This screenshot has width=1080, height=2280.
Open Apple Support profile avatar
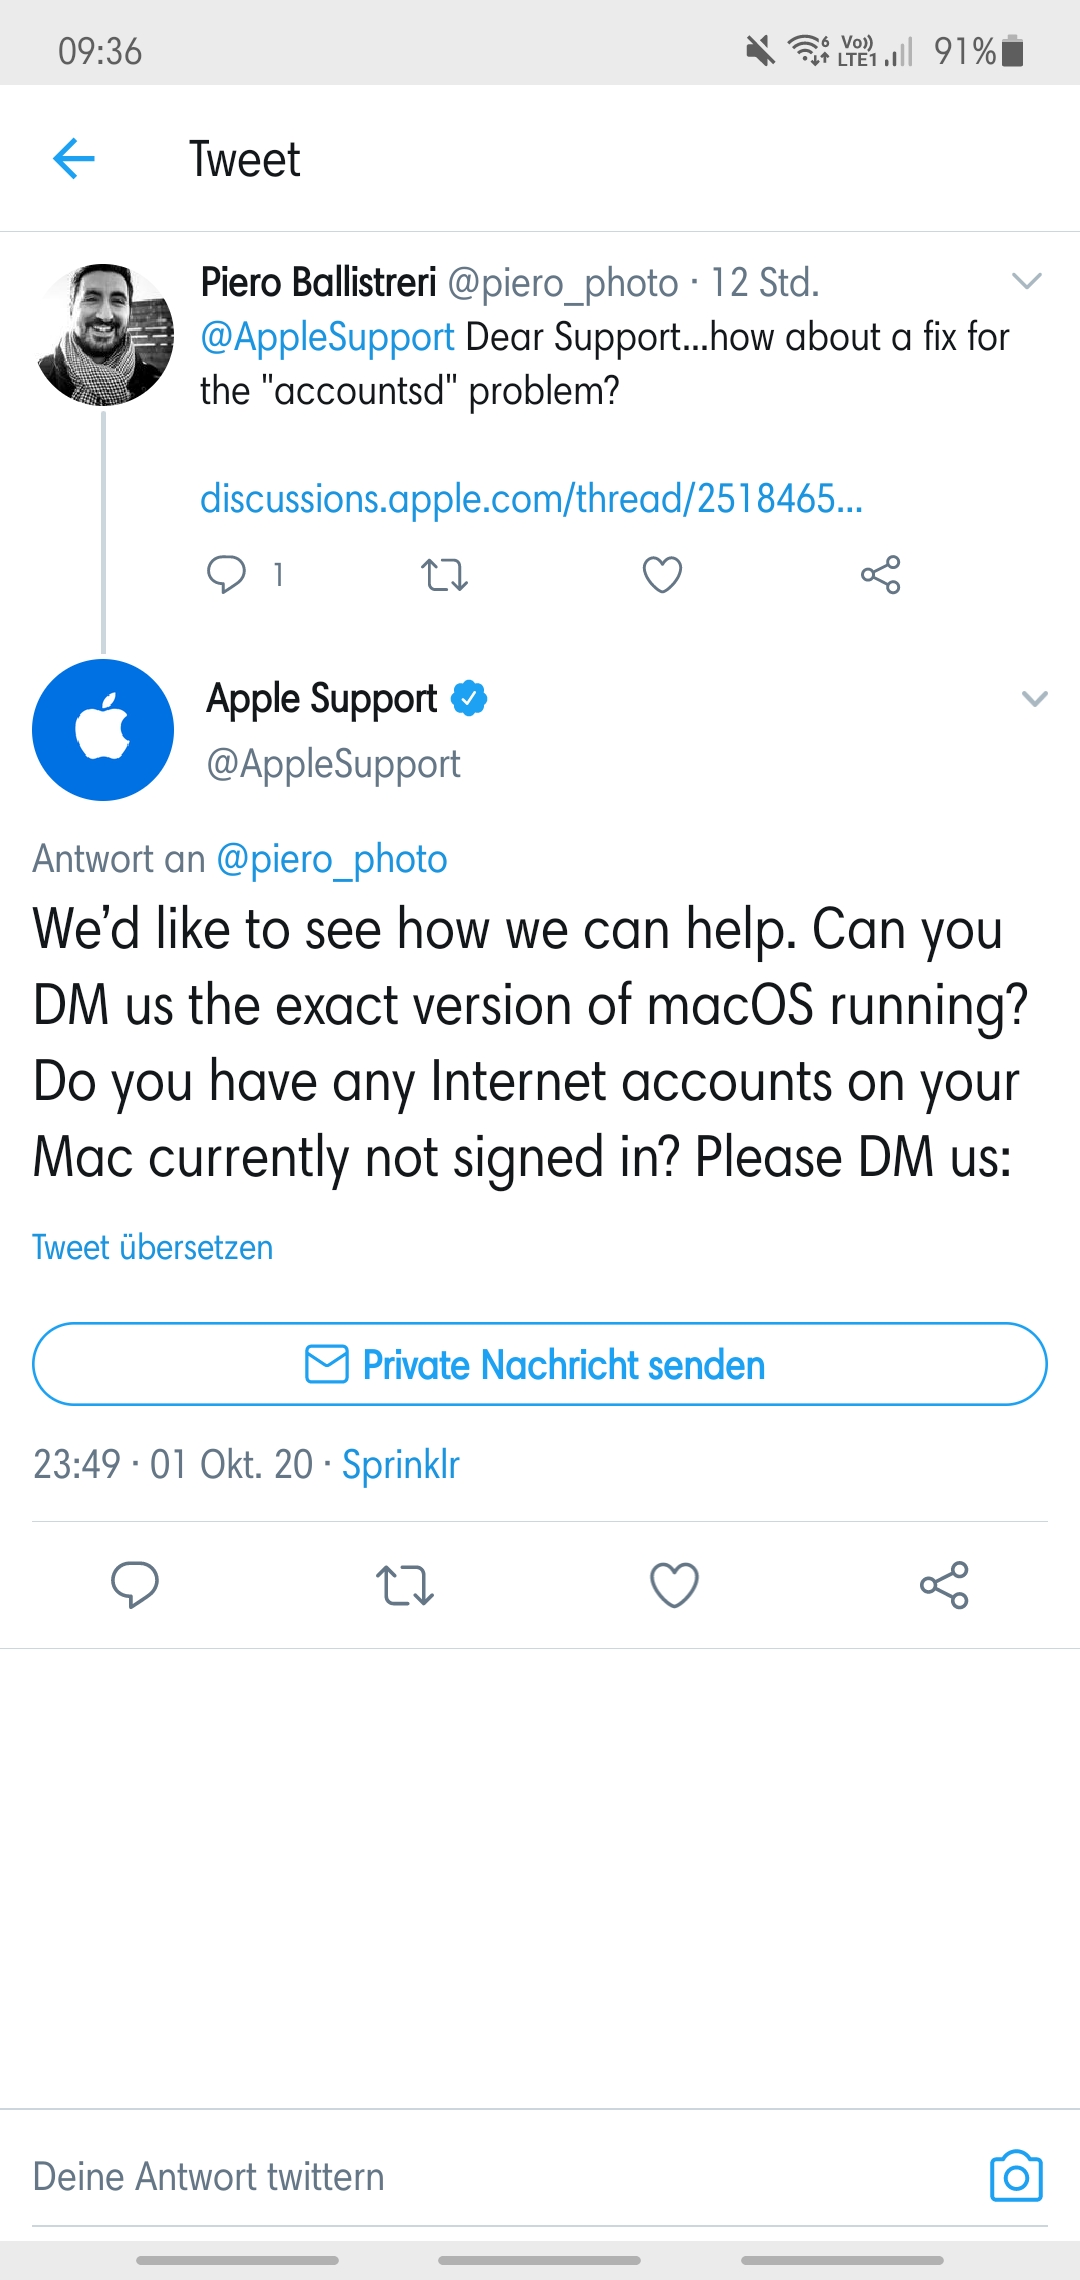click(103, 730)
